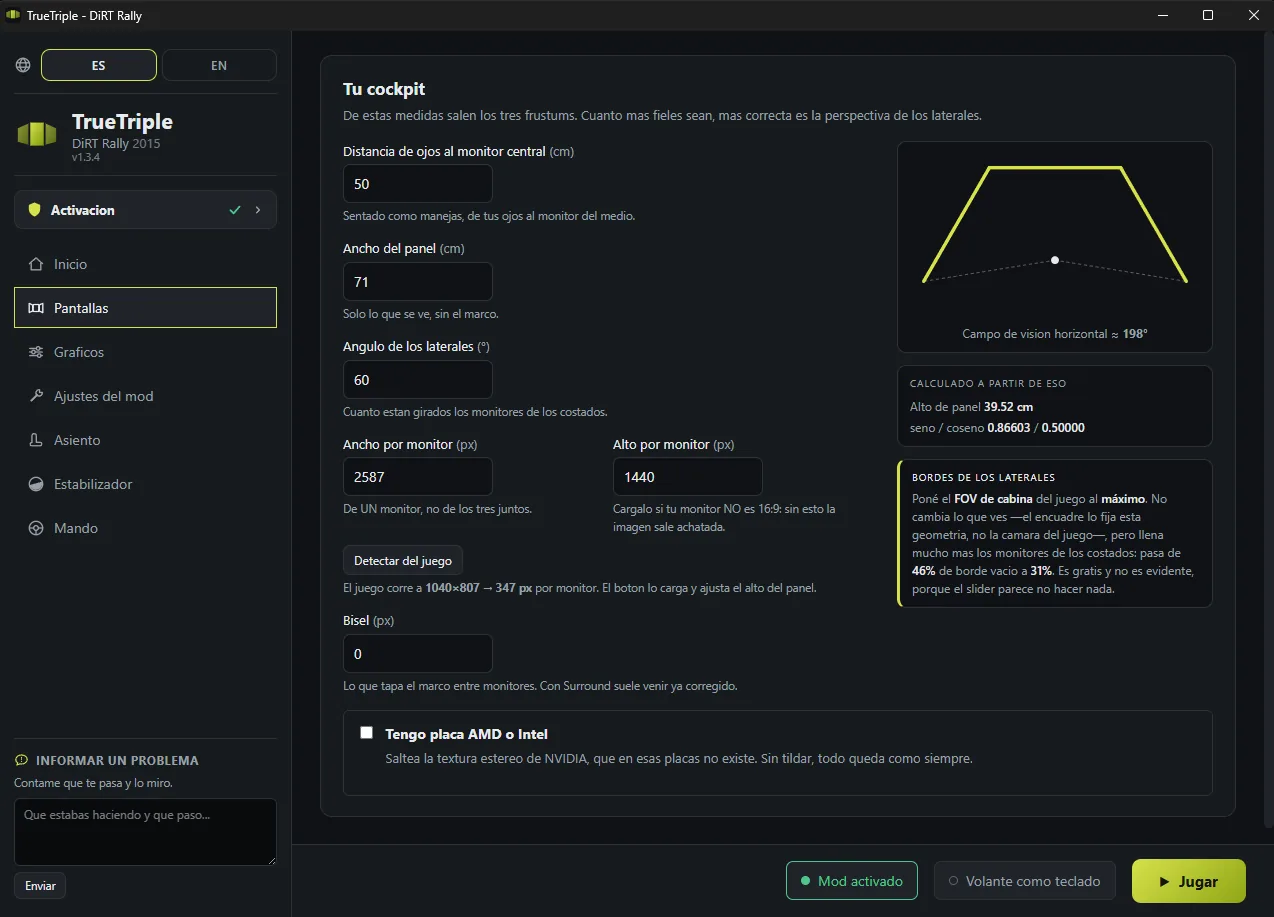
Task: Click the Campo de vision horizontal 198° text
Action: [x=1055, y=334]
